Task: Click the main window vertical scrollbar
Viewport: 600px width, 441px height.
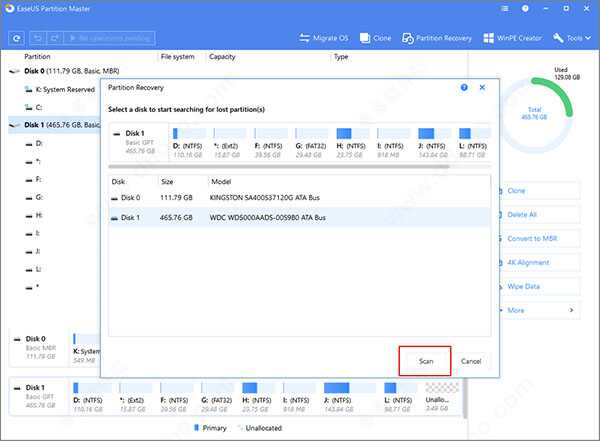Action: (x=465, y=398)
